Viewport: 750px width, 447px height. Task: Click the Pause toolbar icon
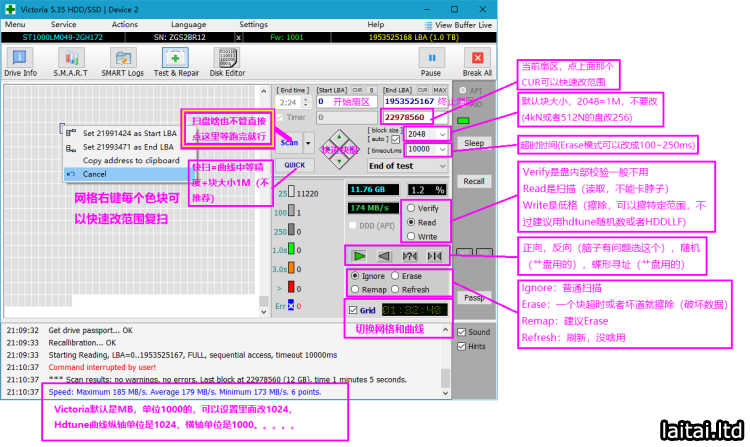coord(430,60)
